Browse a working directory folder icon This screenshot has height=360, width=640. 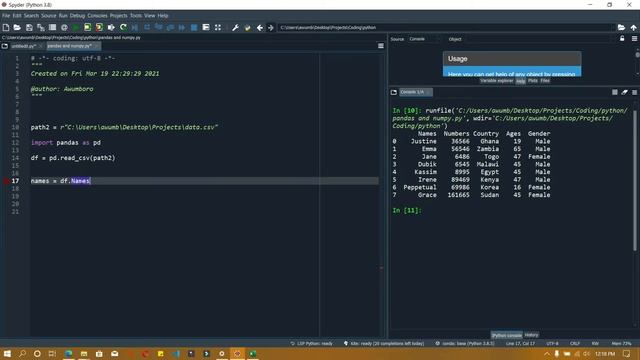[621, 27]
